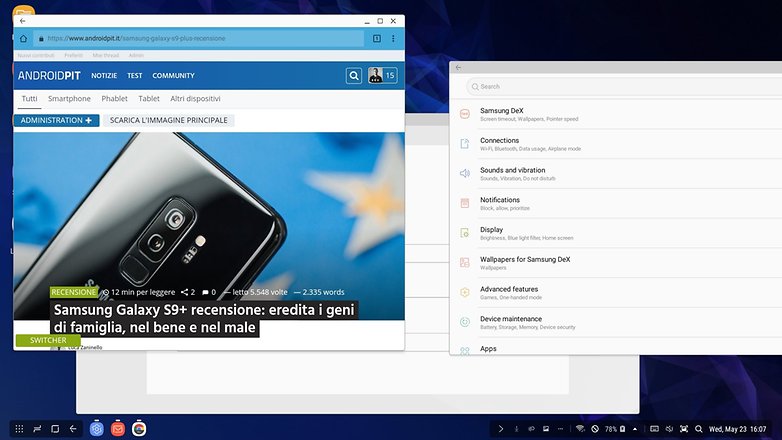Go back in the Settings window
The image size is (782, 440).
[x=458, y=68]
